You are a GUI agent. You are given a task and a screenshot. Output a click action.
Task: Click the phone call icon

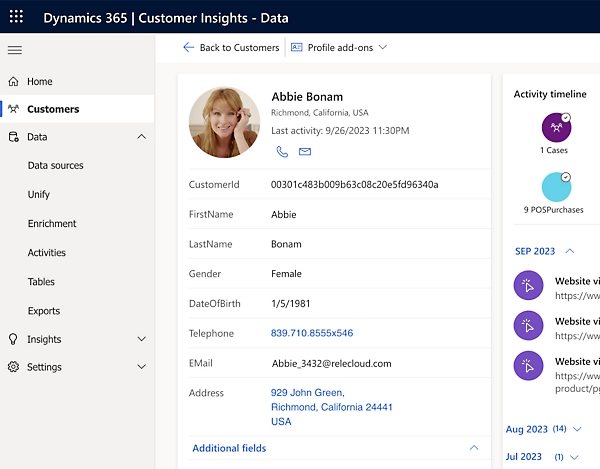click(282, 152)
